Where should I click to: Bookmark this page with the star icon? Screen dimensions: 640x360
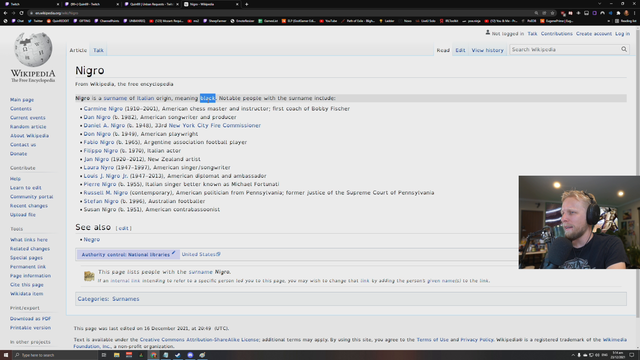pos(552,13)
